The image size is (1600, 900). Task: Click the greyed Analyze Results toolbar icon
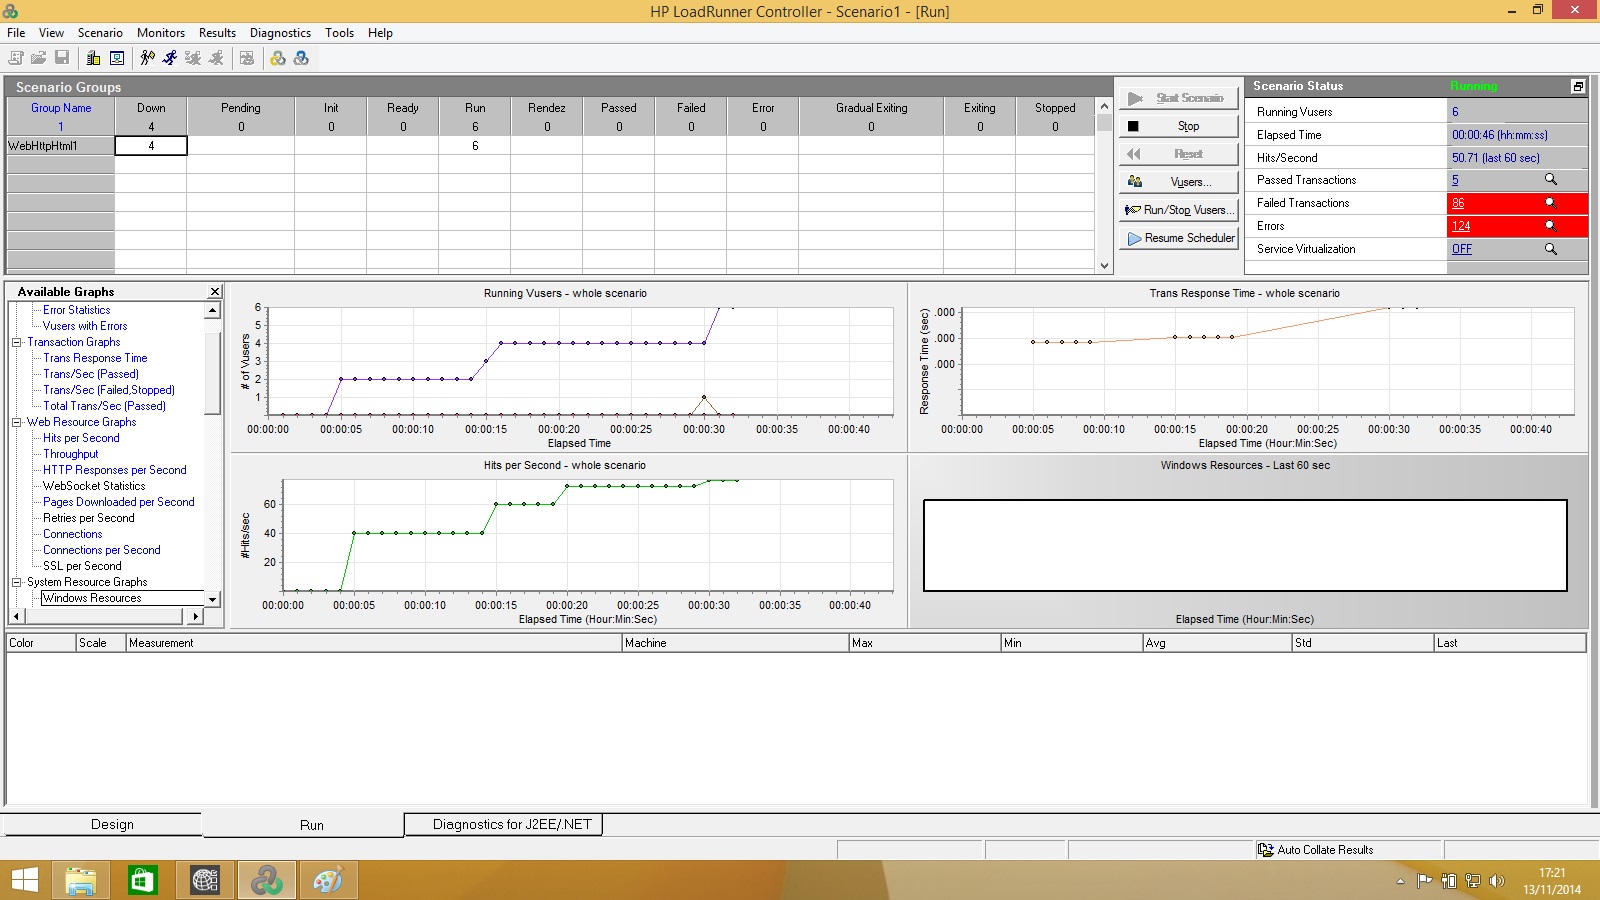coord(247,58)
